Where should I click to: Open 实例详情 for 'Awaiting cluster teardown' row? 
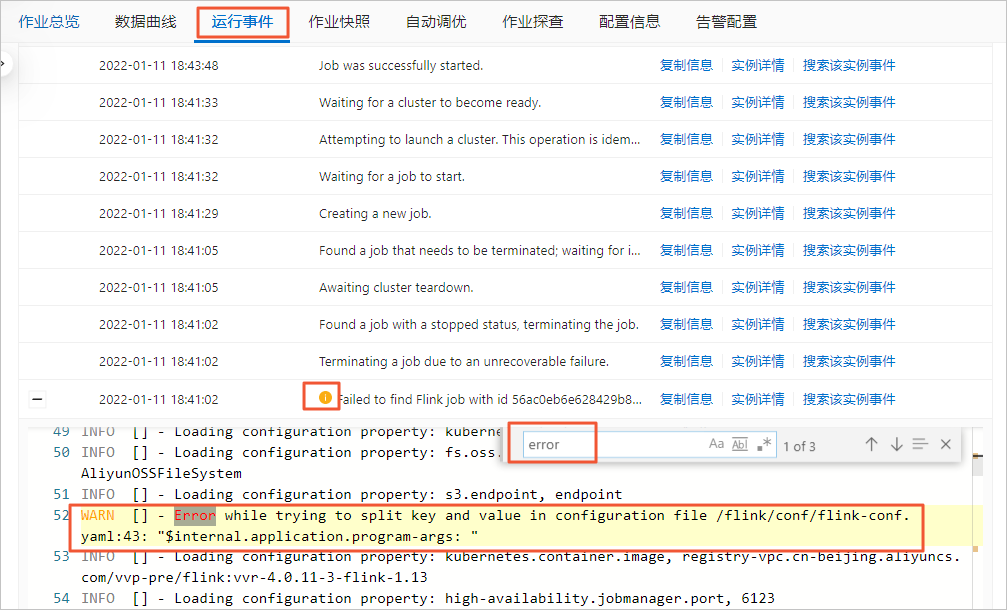coord(758,288)
